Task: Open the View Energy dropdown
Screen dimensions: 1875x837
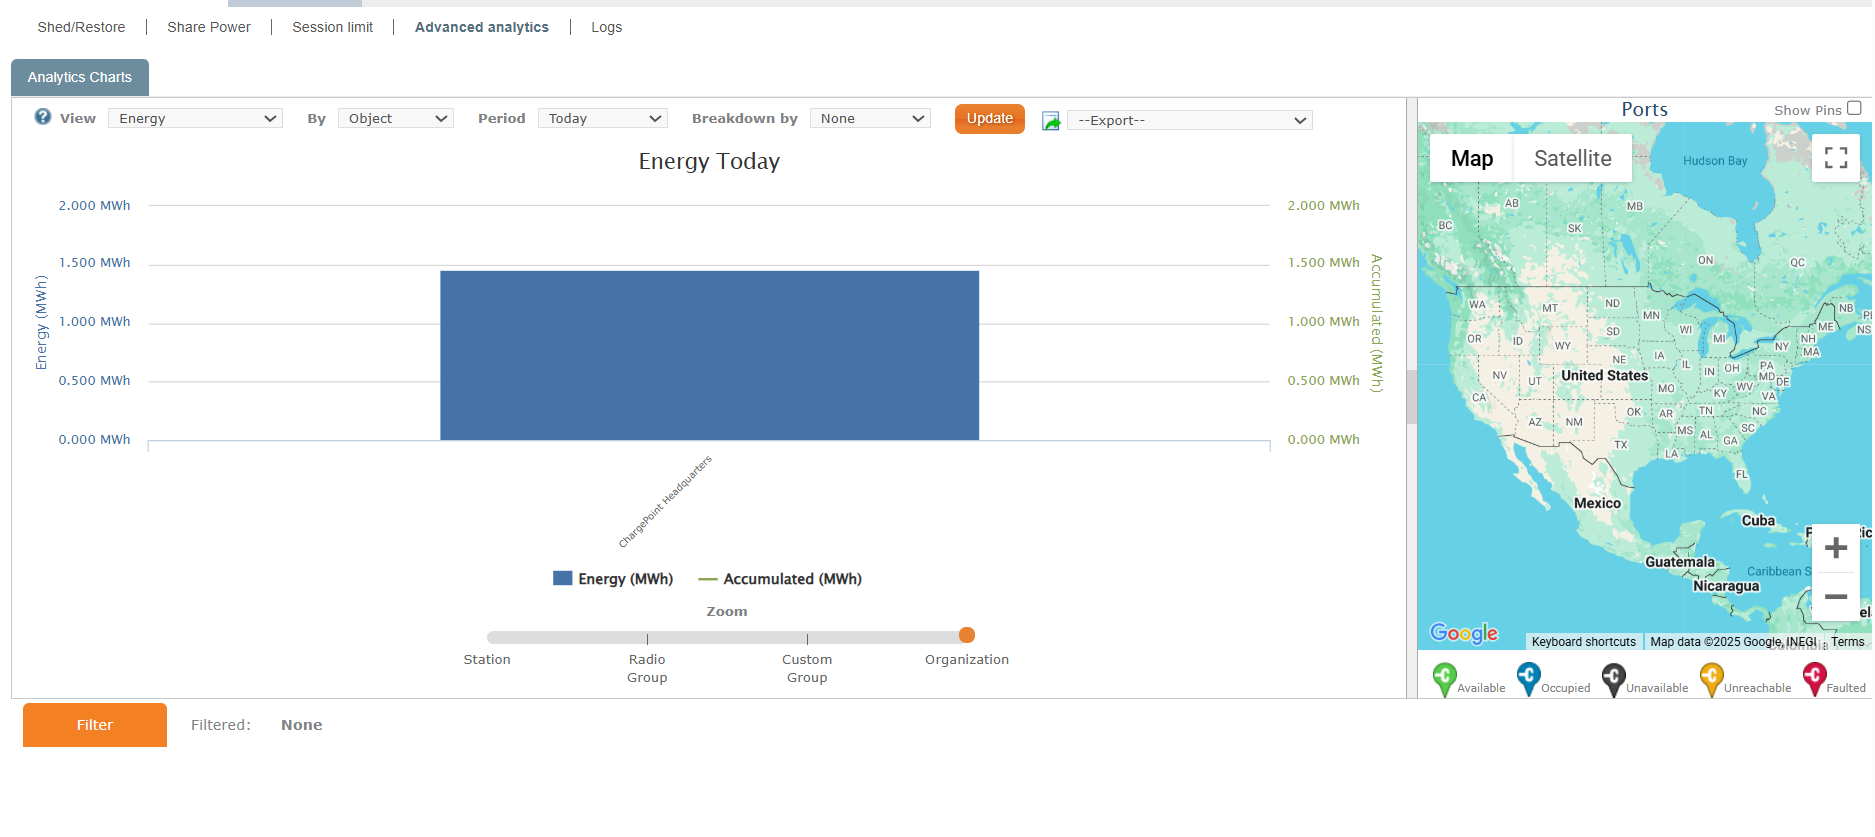Action: tap(196, 119)
